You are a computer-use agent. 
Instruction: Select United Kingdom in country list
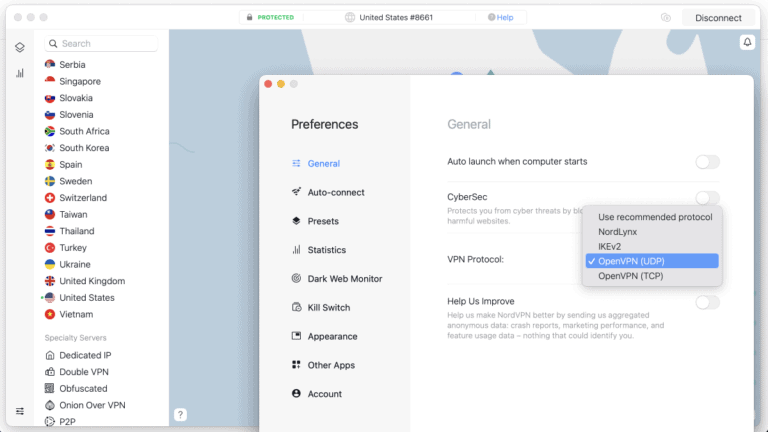click(92, 281)
